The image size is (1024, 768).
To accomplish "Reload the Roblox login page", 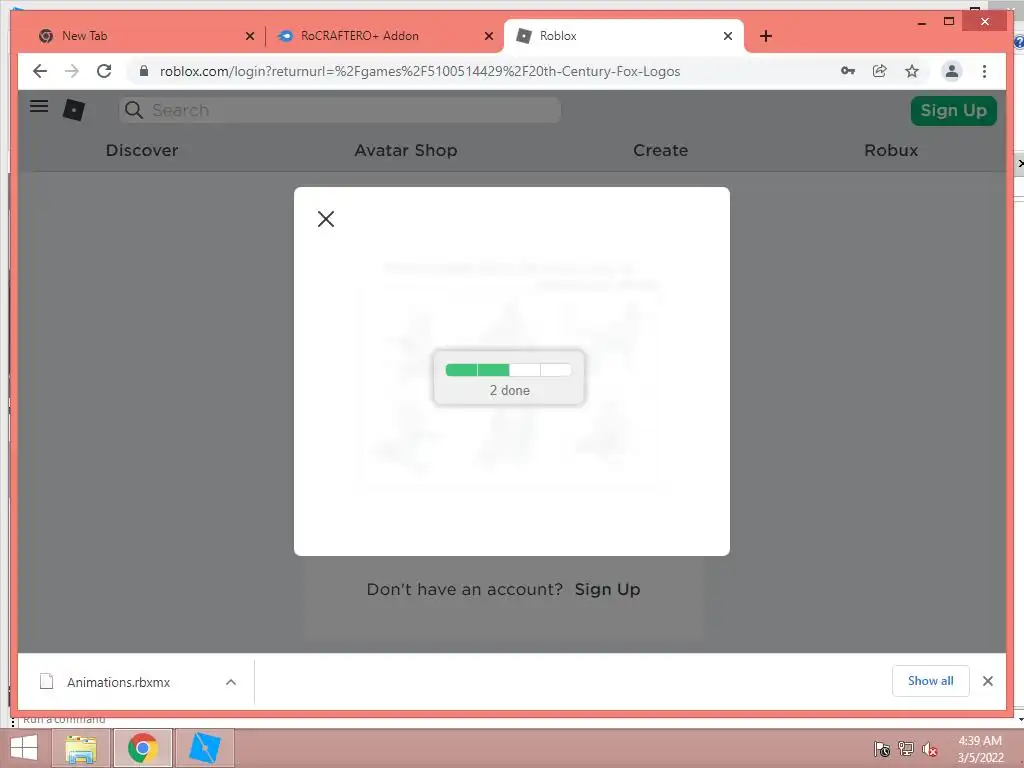I will [x=104, y=71].
